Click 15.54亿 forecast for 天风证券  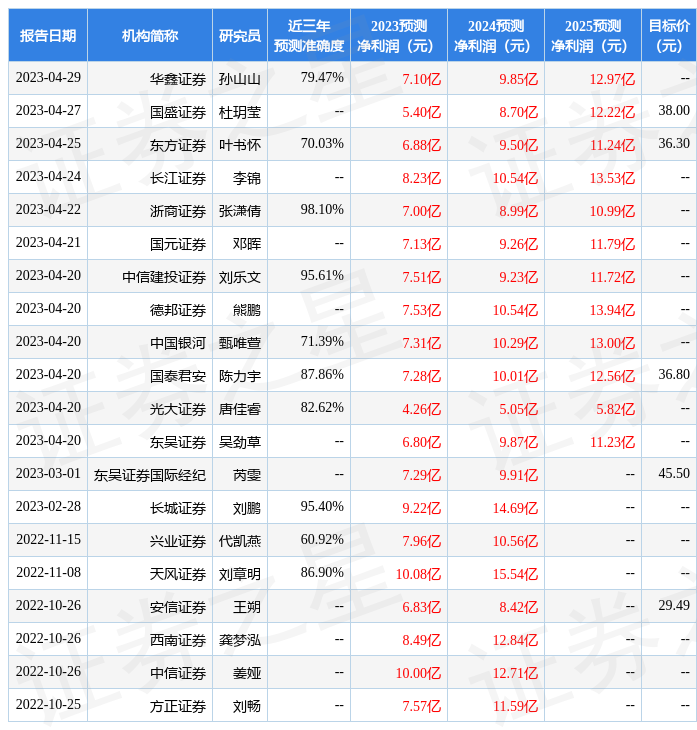pyautogui.click(x=515, y=575)
